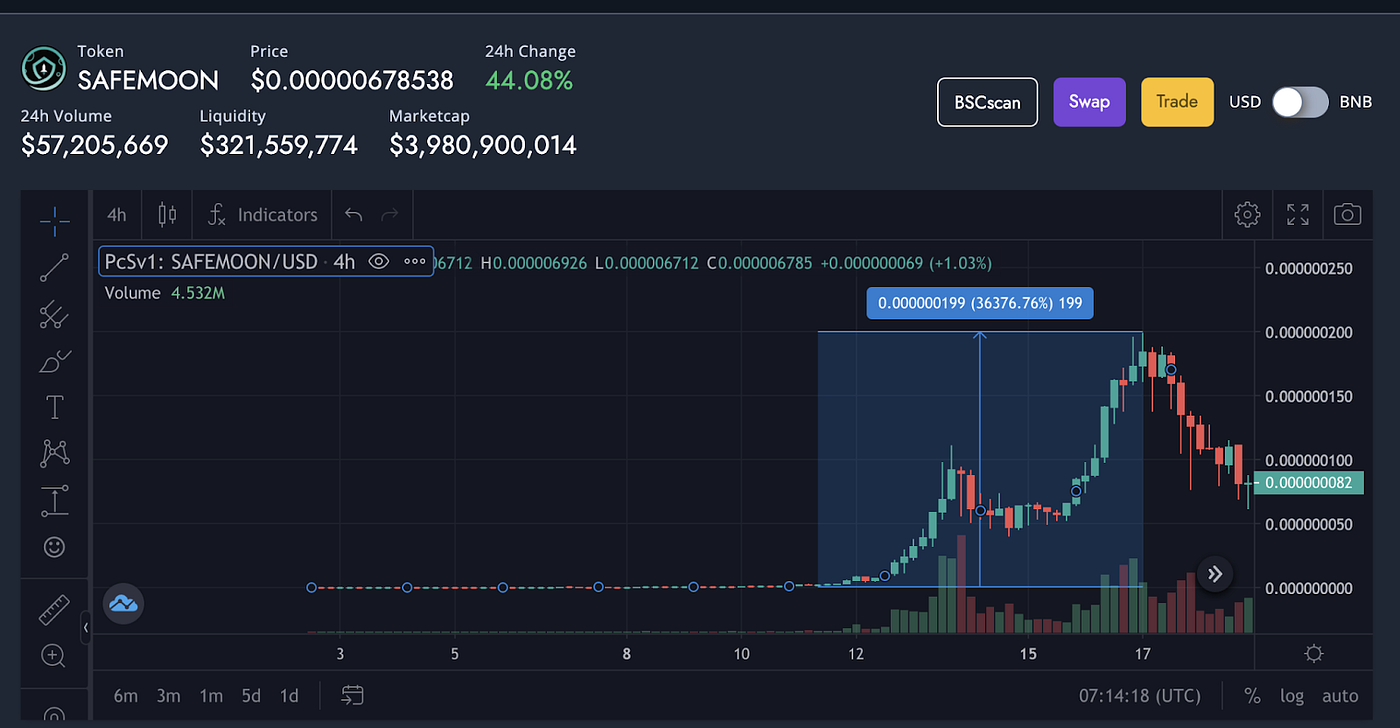Click the 24h Change value 44.08%
The height and width of the screenshot is (728, 1400).
click(x=529, y=80)
